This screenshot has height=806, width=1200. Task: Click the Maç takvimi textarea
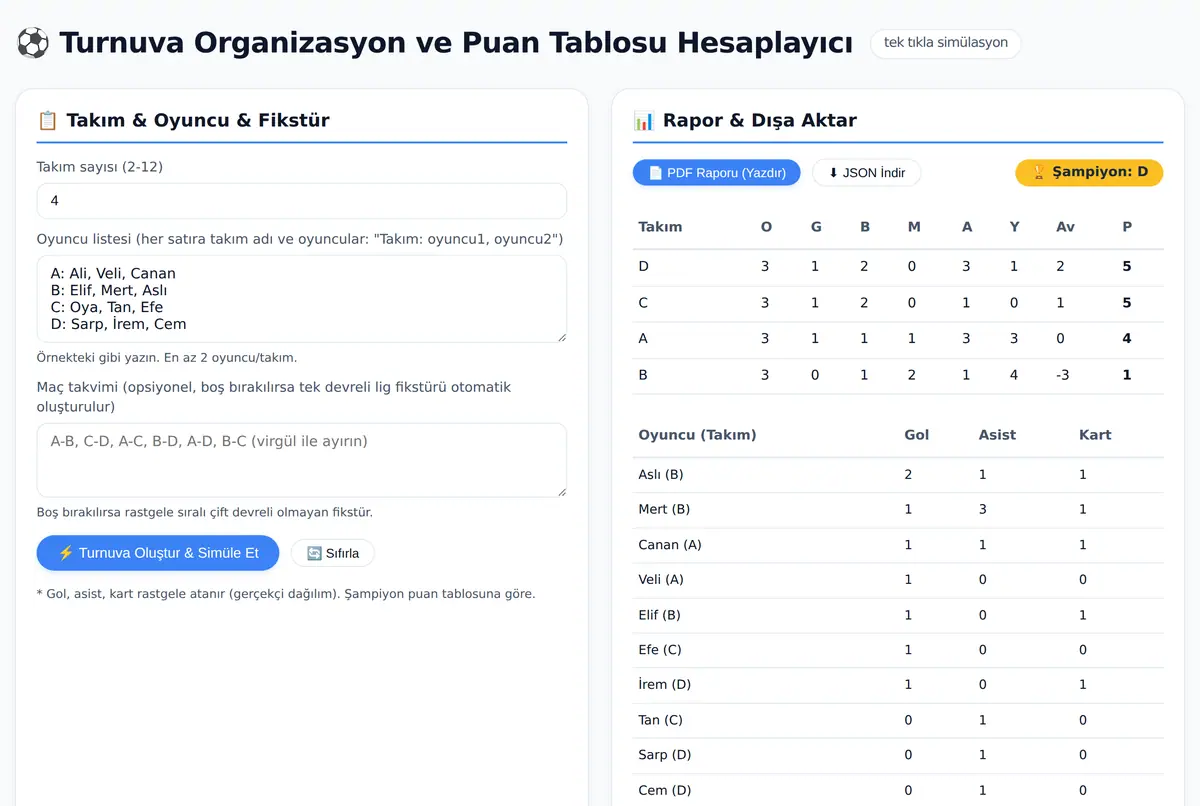[302, 460]
